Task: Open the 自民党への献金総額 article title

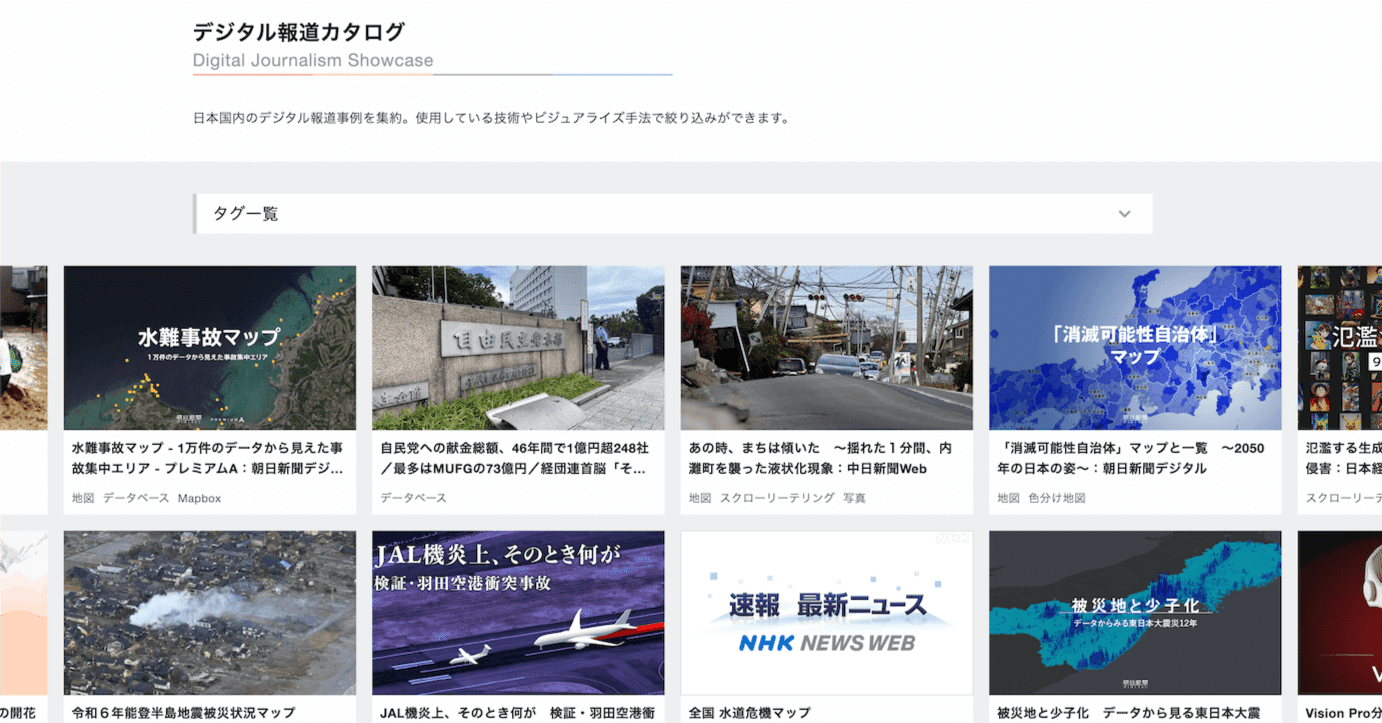Action: [515, 458]
